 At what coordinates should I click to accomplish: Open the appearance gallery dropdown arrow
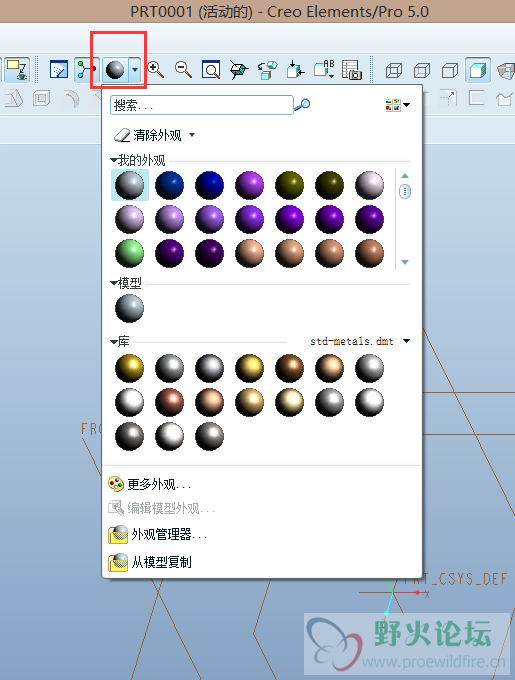135,70
